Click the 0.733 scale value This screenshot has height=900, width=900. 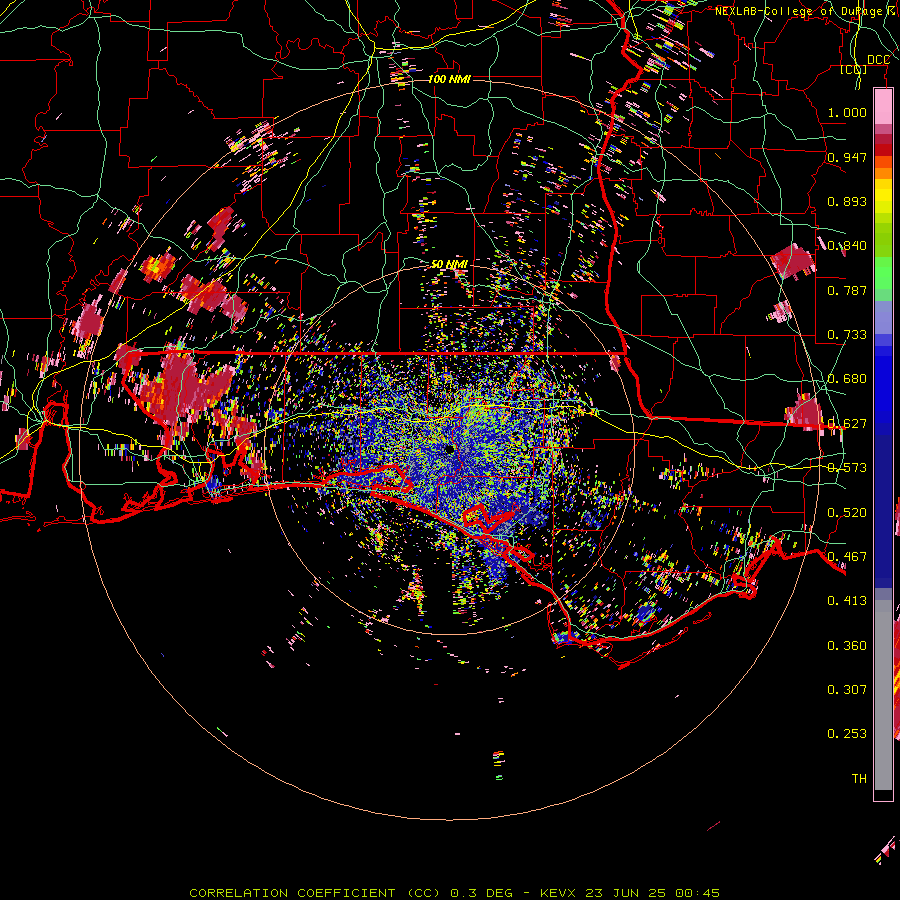[847, 335]
